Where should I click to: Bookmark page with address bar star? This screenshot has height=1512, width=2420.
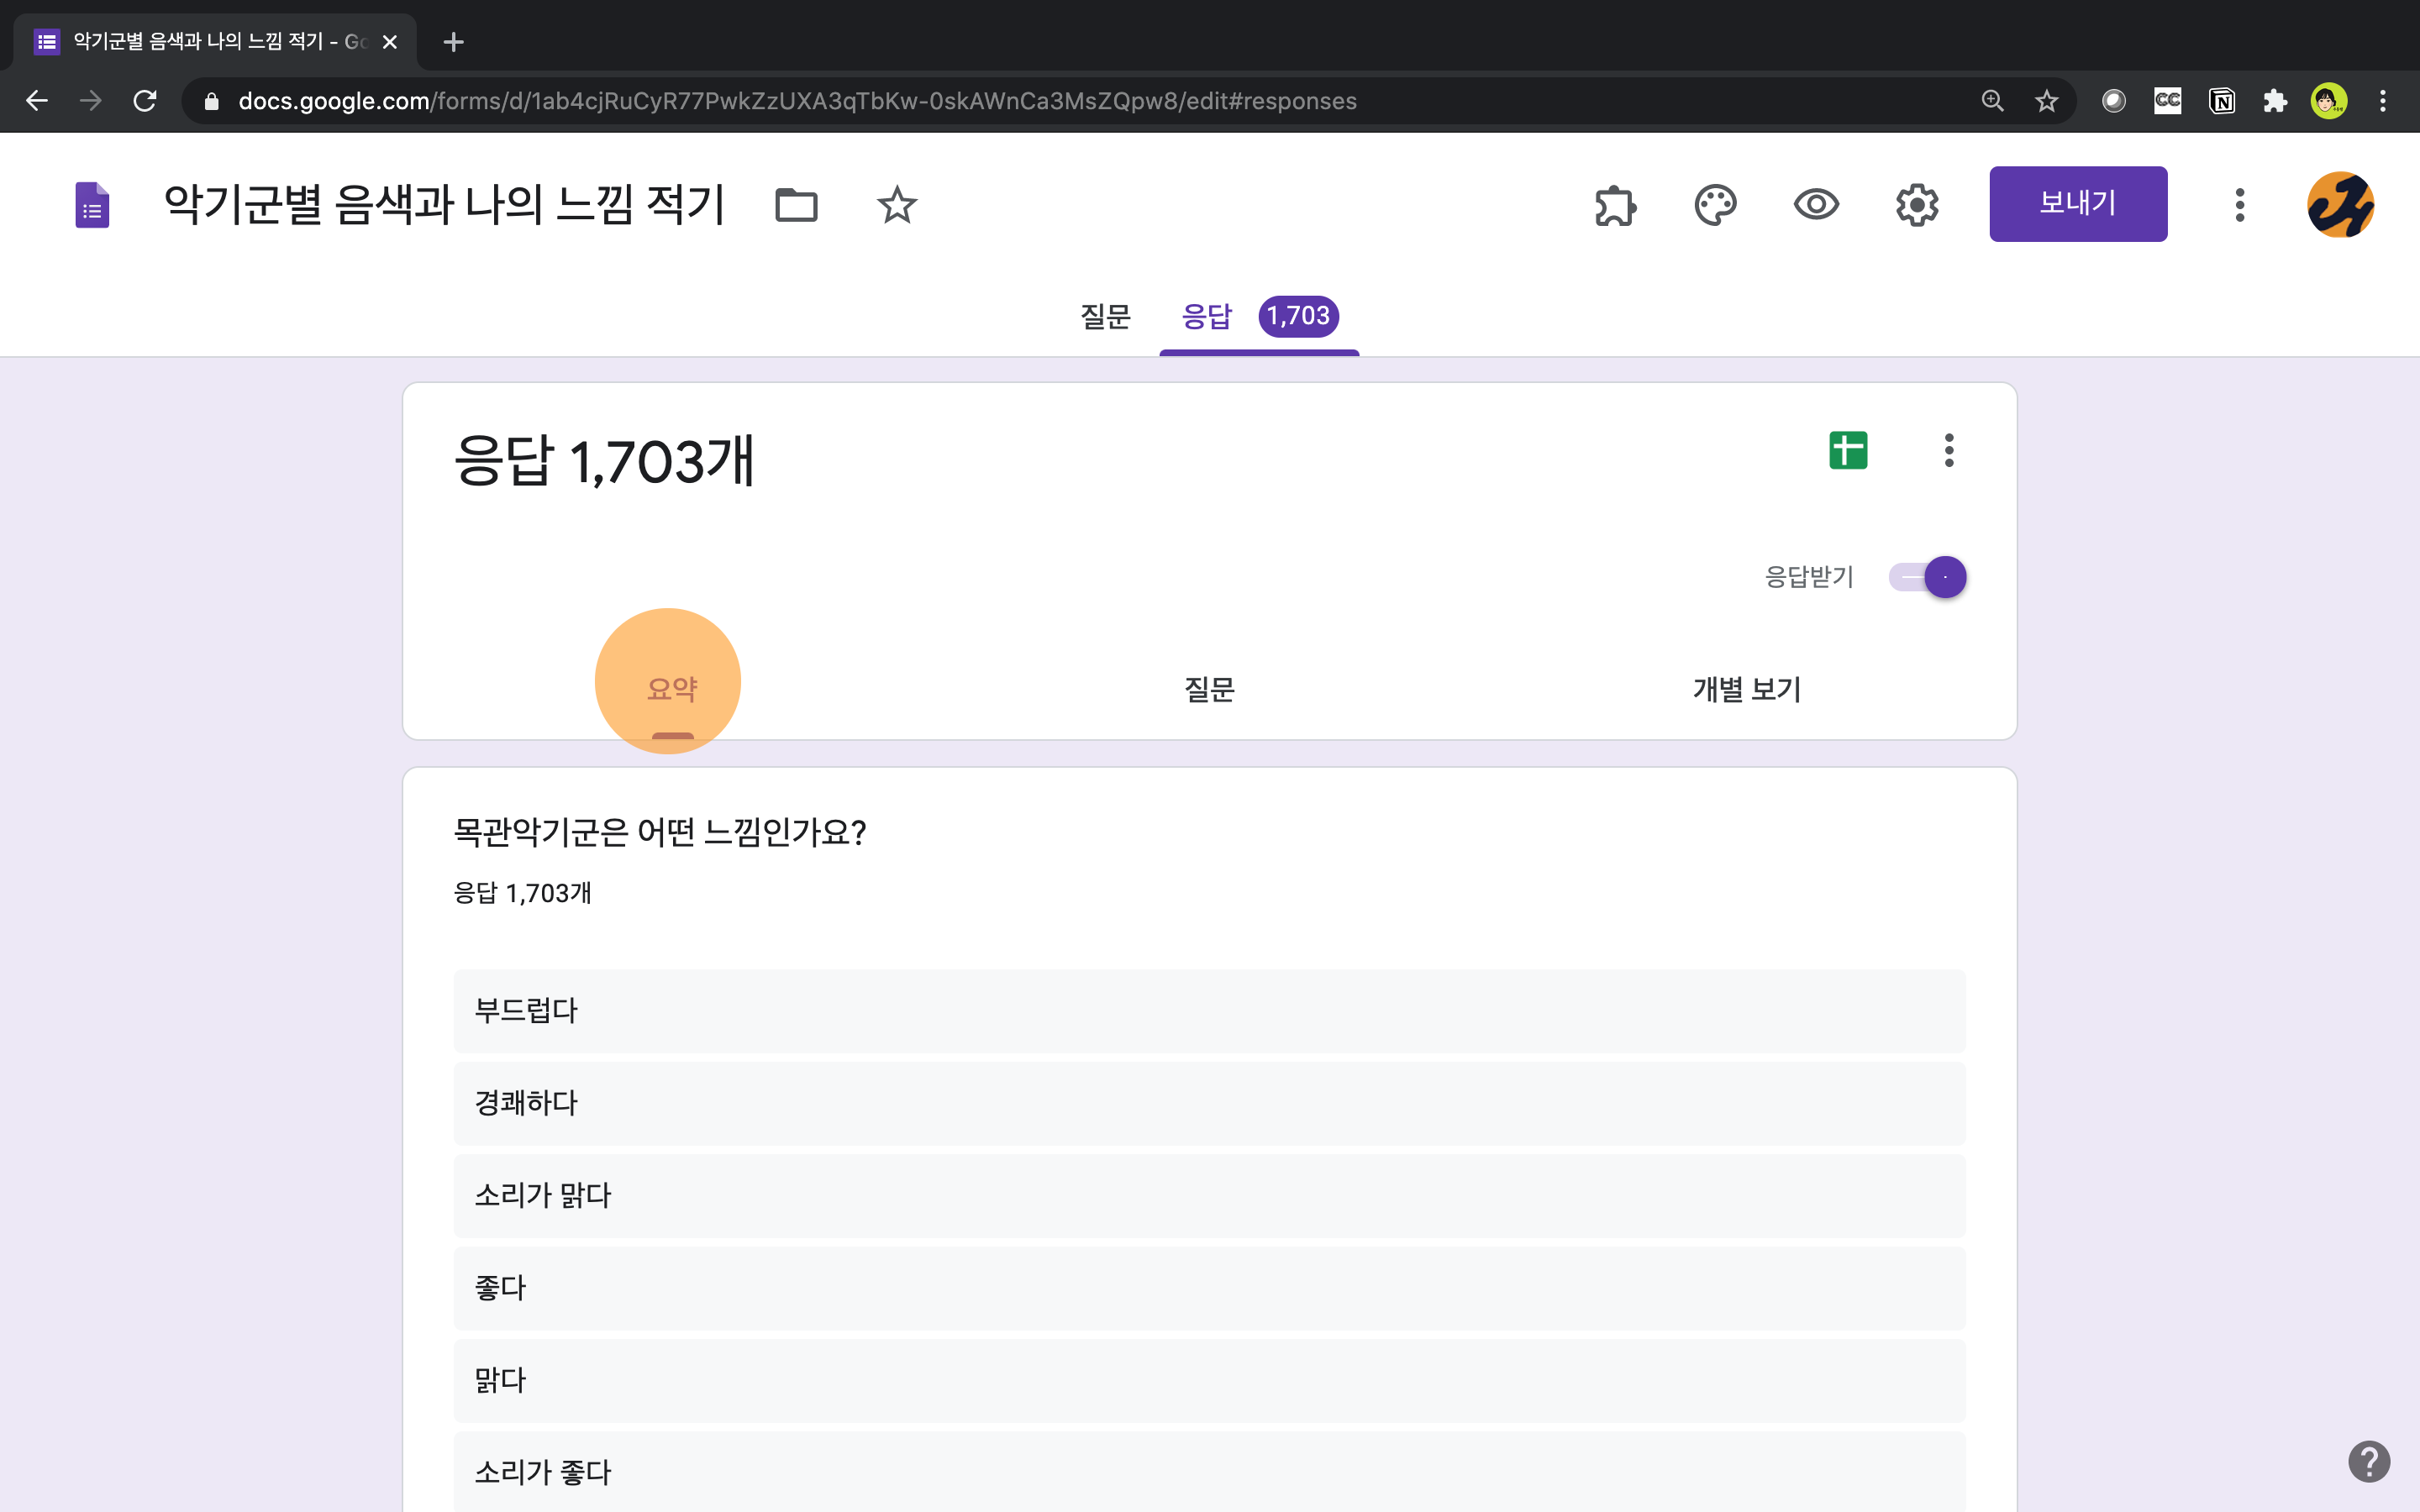coord(2046,101)
